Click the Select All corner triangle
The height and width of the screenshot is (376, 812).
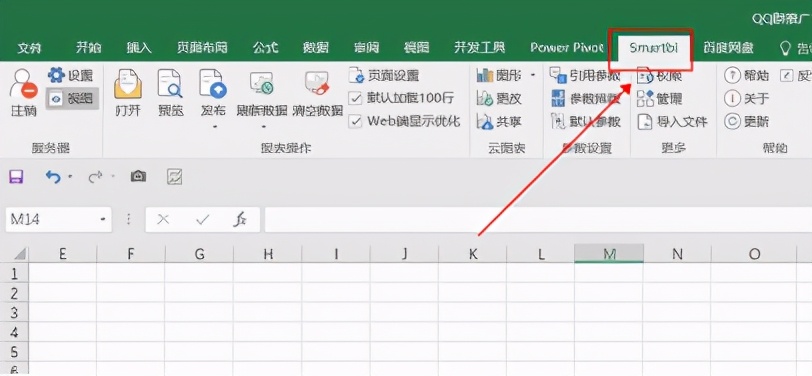click(19, 254)
